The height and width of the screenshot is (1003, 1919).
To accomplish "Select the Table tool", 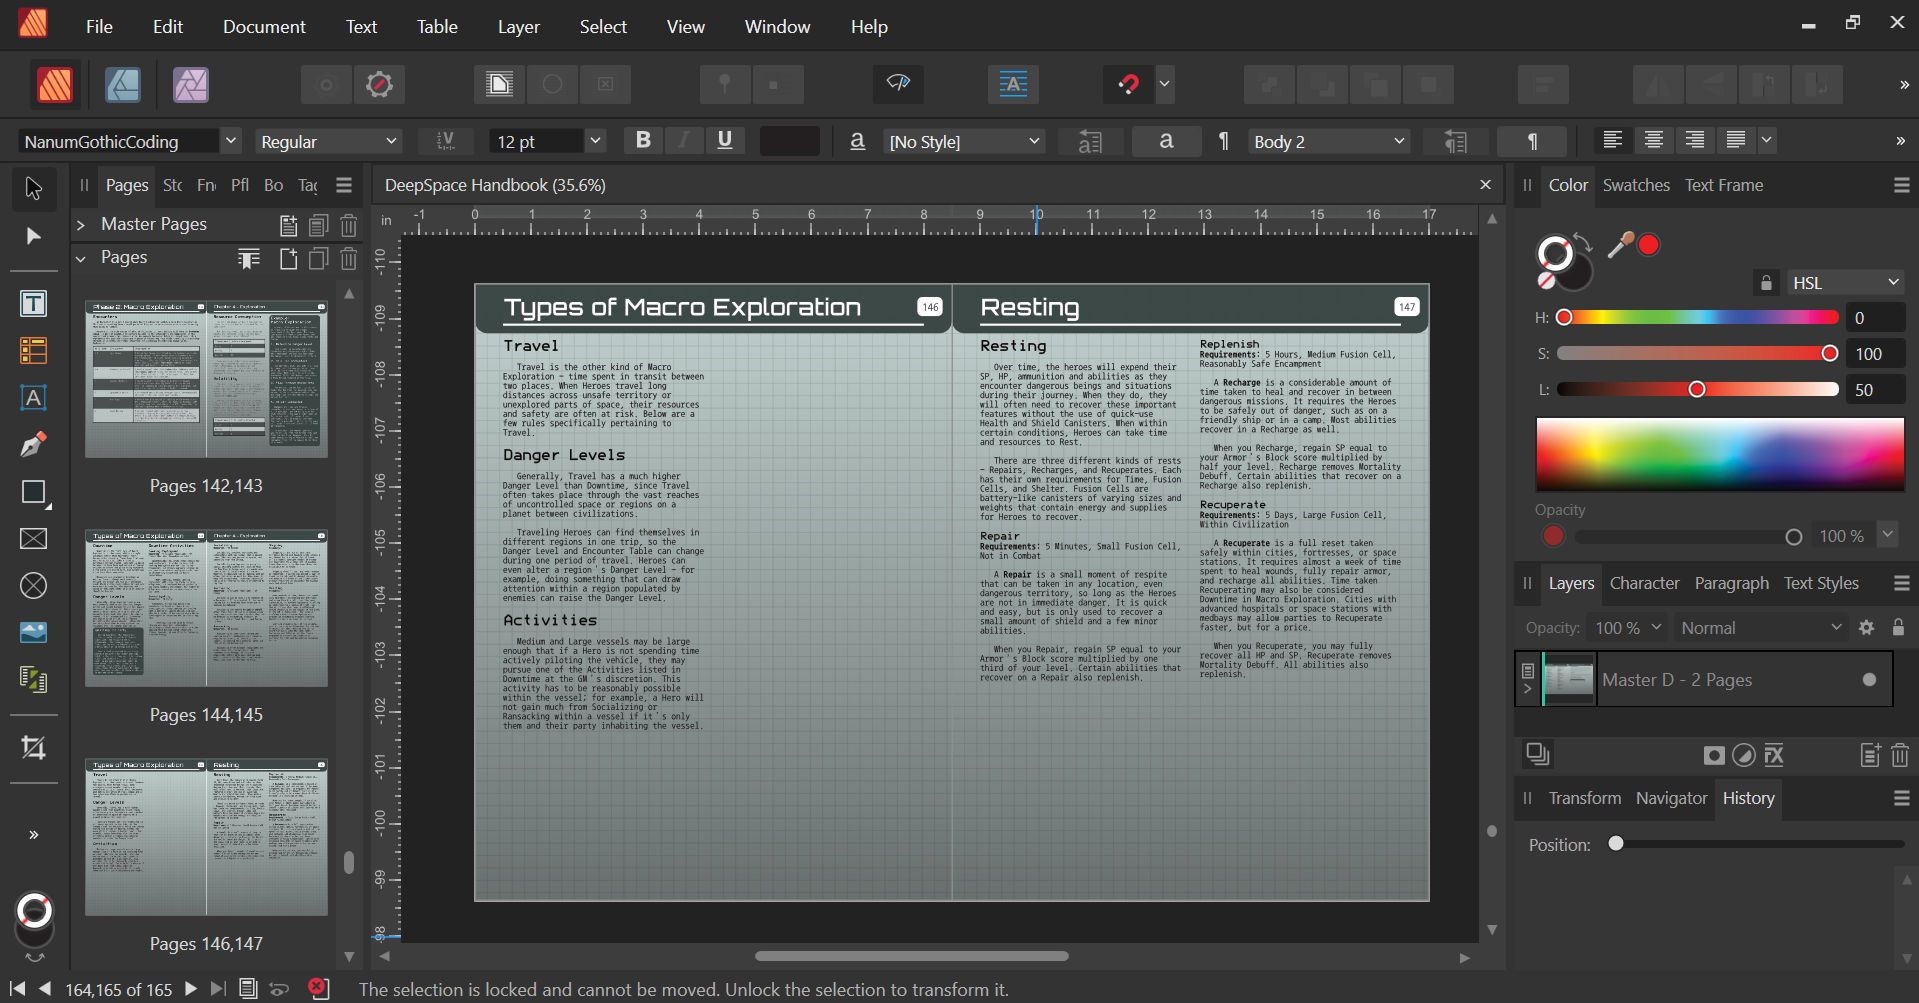I will 33,351.
